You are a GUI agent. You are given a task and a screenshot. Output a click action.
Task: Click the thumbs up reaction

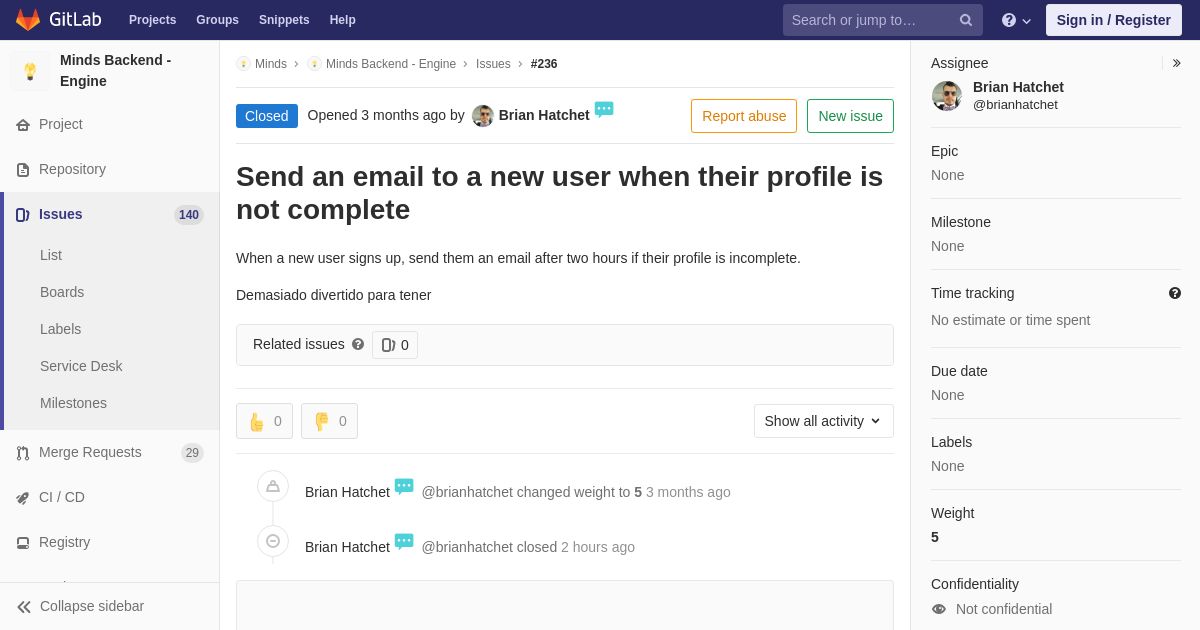pyautogui.click(x=264, y=421)
